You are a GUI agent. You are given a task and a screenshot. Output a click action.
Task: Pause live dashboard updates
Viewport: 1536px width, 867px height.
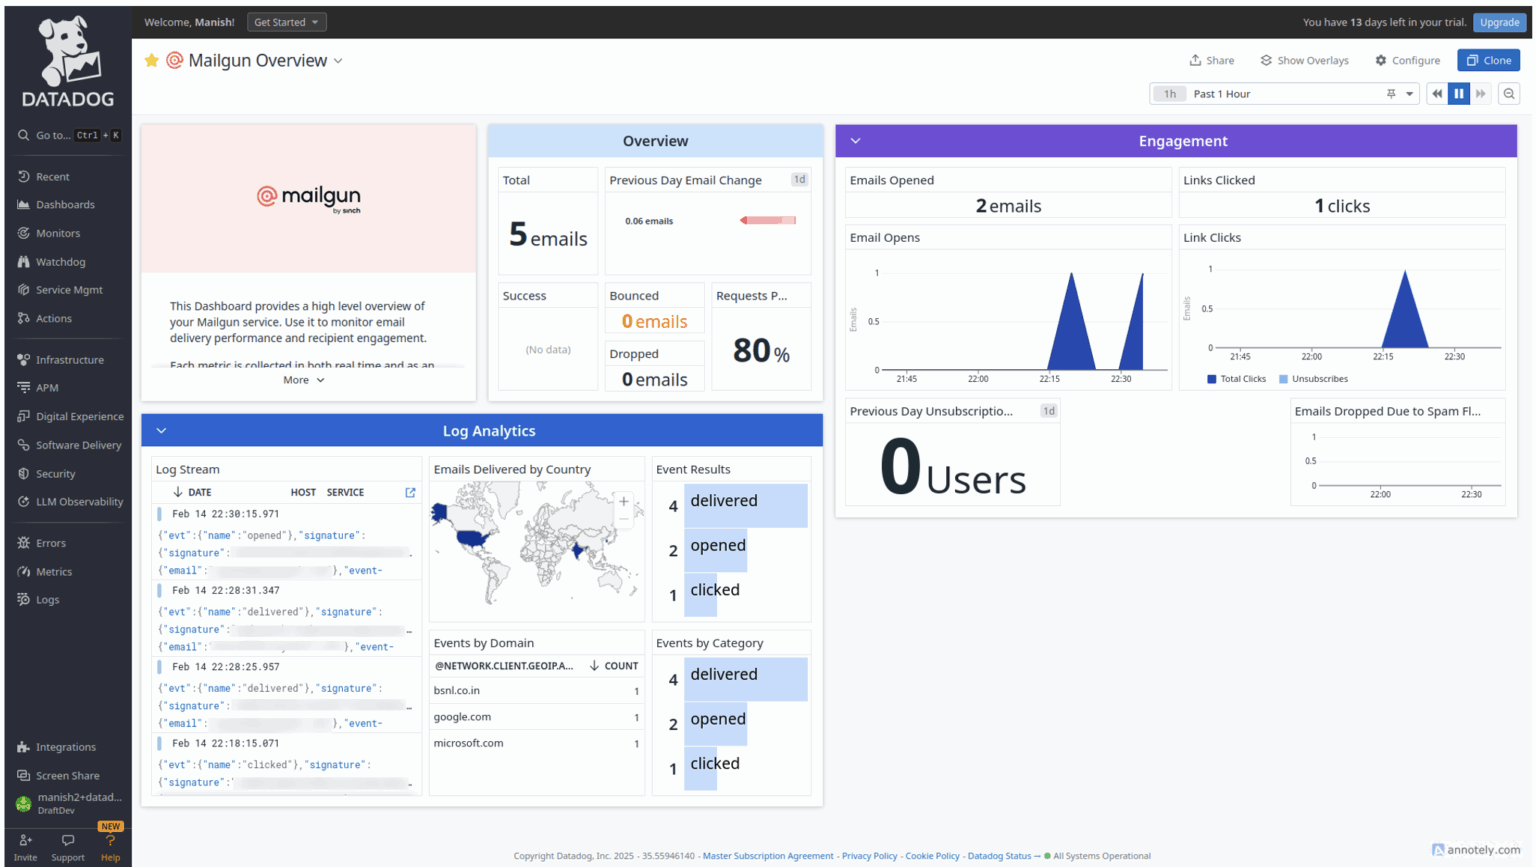(1459, 93)
